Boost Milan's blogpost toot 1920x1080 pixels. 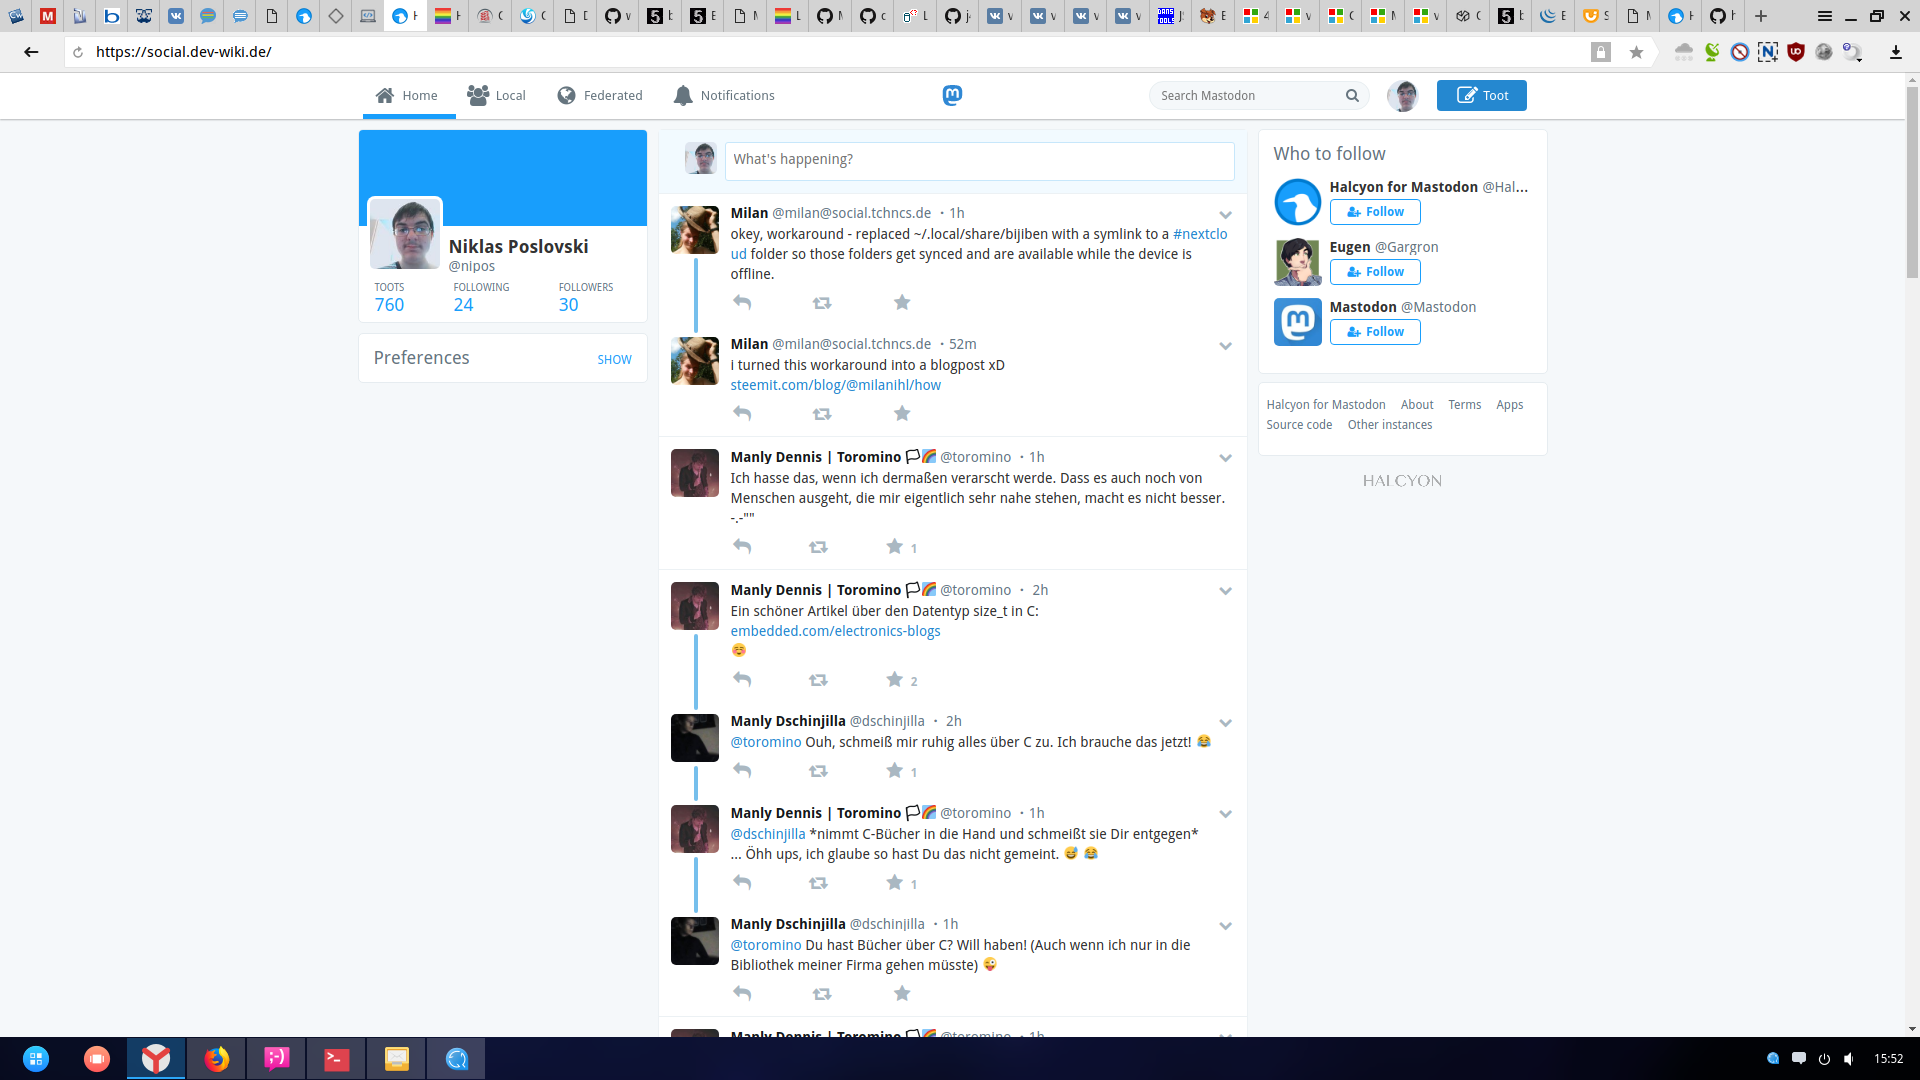pos(822,414)
